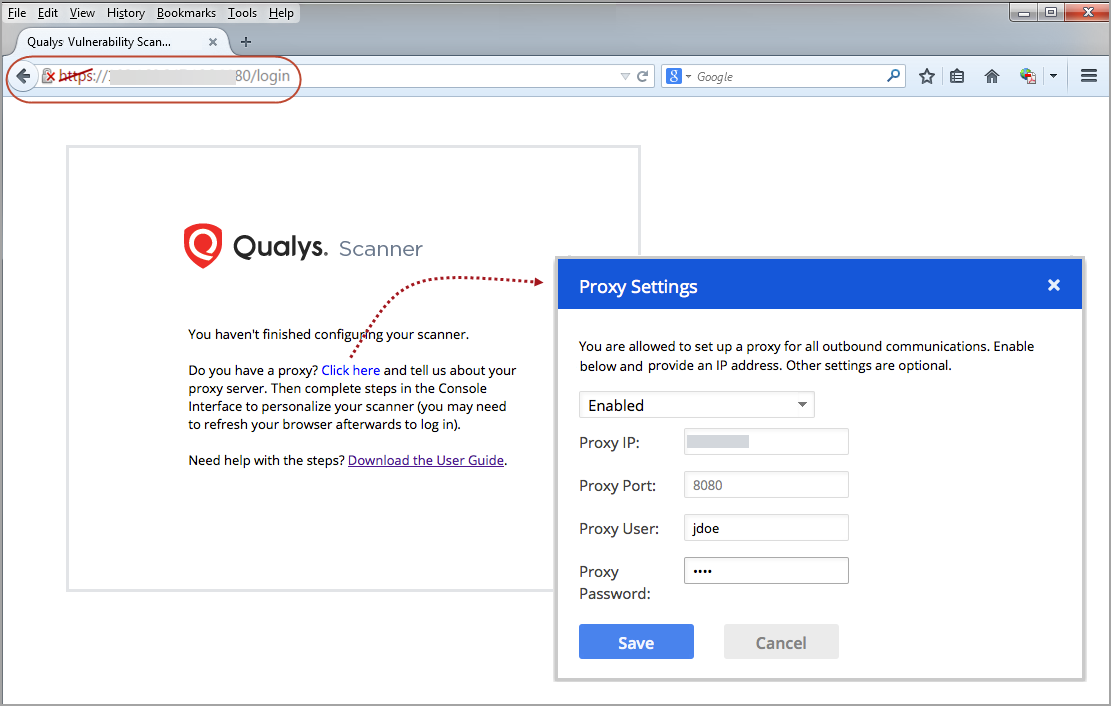The height and width of the screenshot is (706, 1111).
Task: Click the Proxy User field
Action: pyautogui.click(x=766, y=528)
